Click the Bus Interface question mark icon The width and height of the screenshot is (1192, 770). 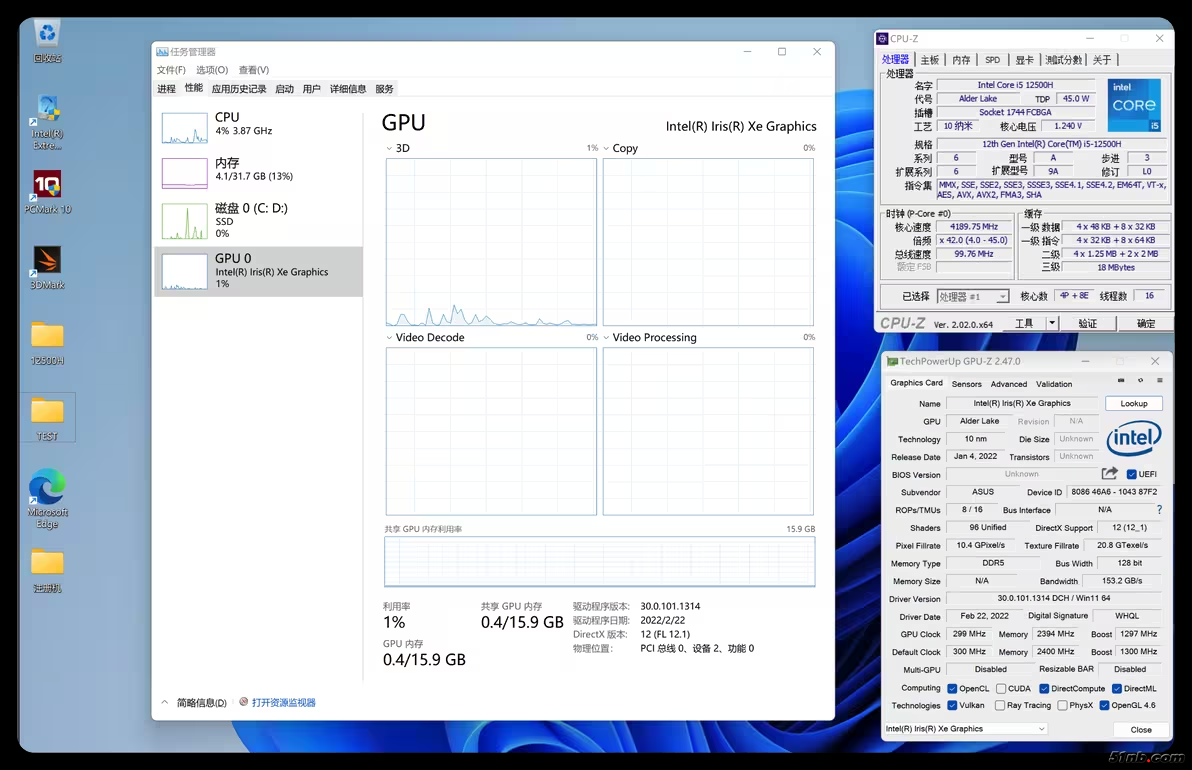(1159, 510)
